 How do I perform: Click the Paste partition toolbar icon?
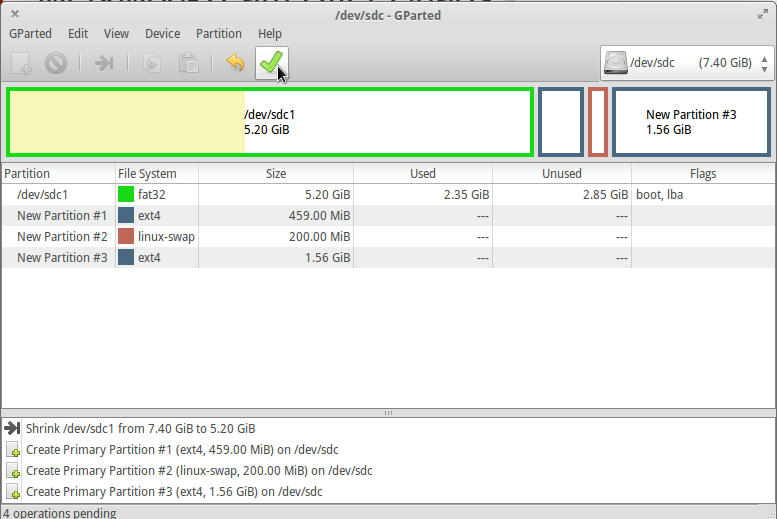point(187,63)
